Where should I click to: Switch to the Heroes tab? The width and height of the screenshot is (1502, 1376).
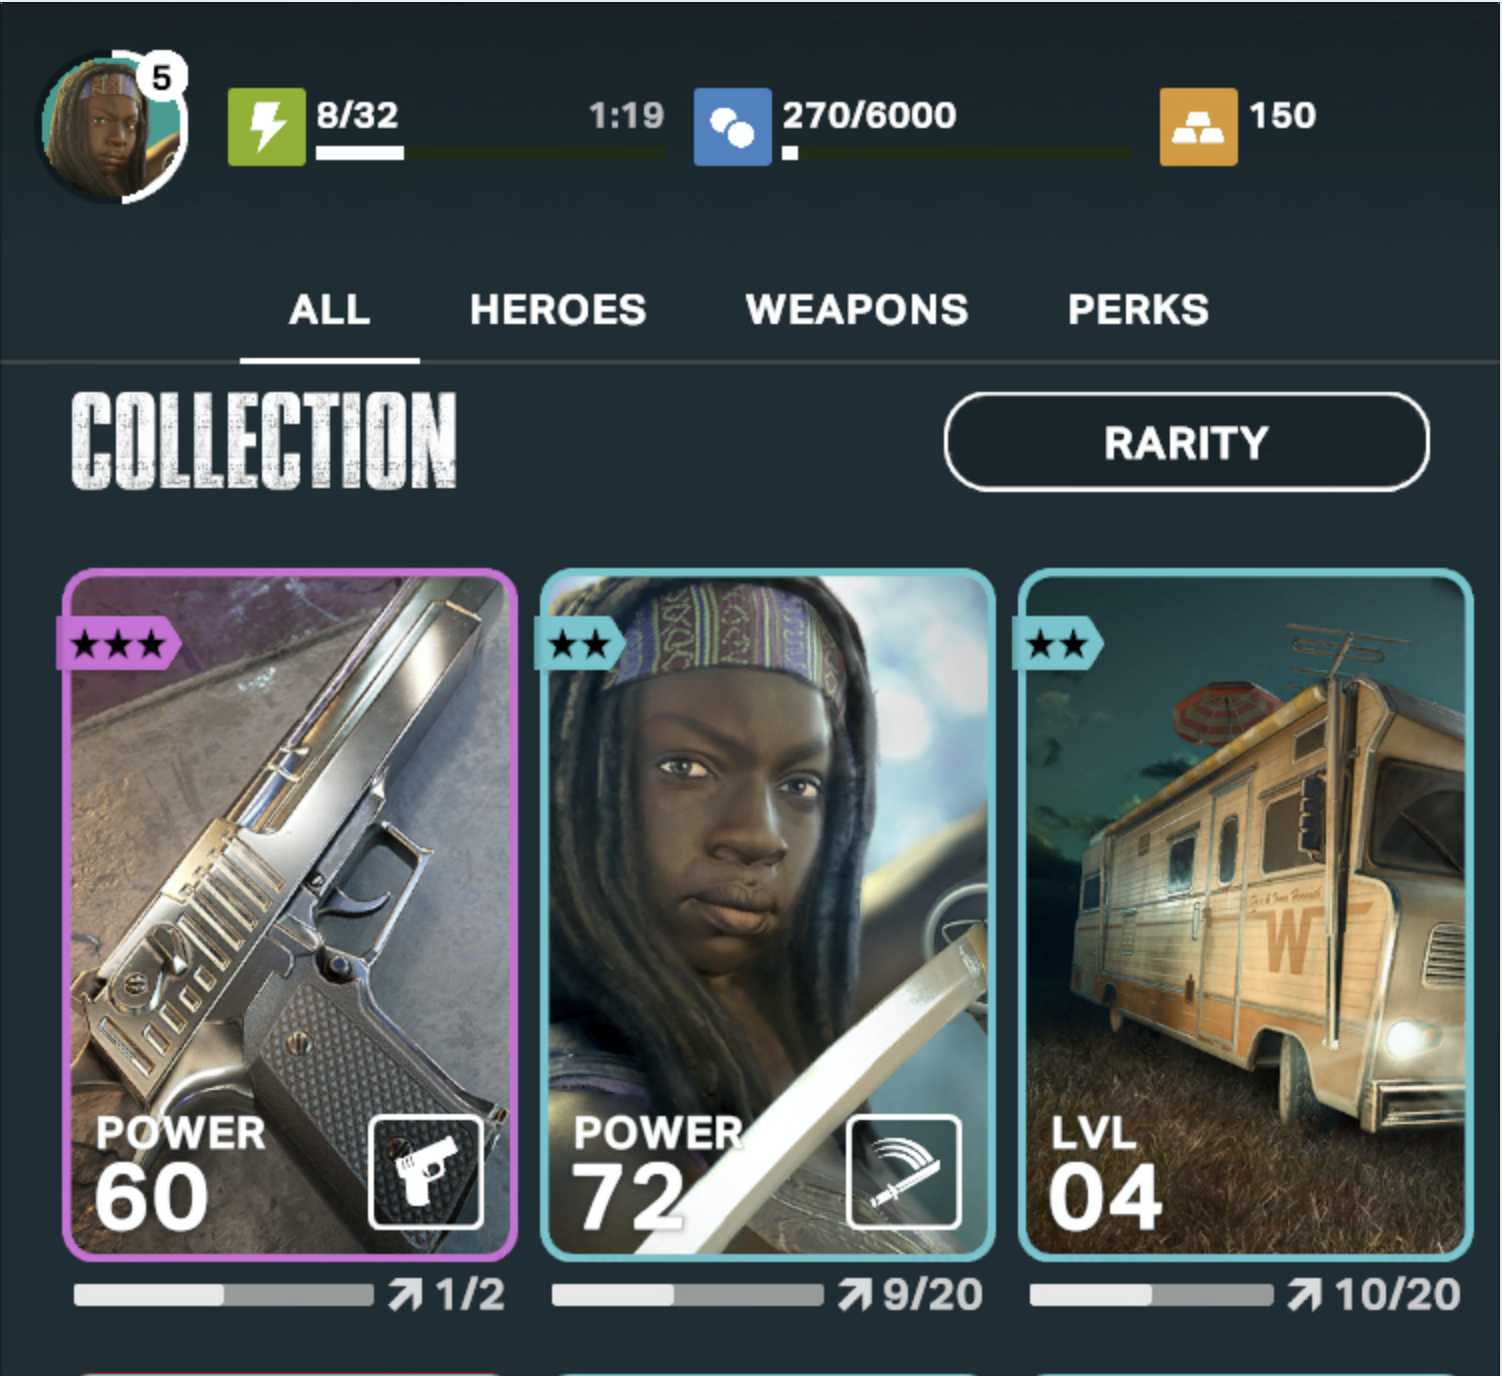(x=558, y=309)
